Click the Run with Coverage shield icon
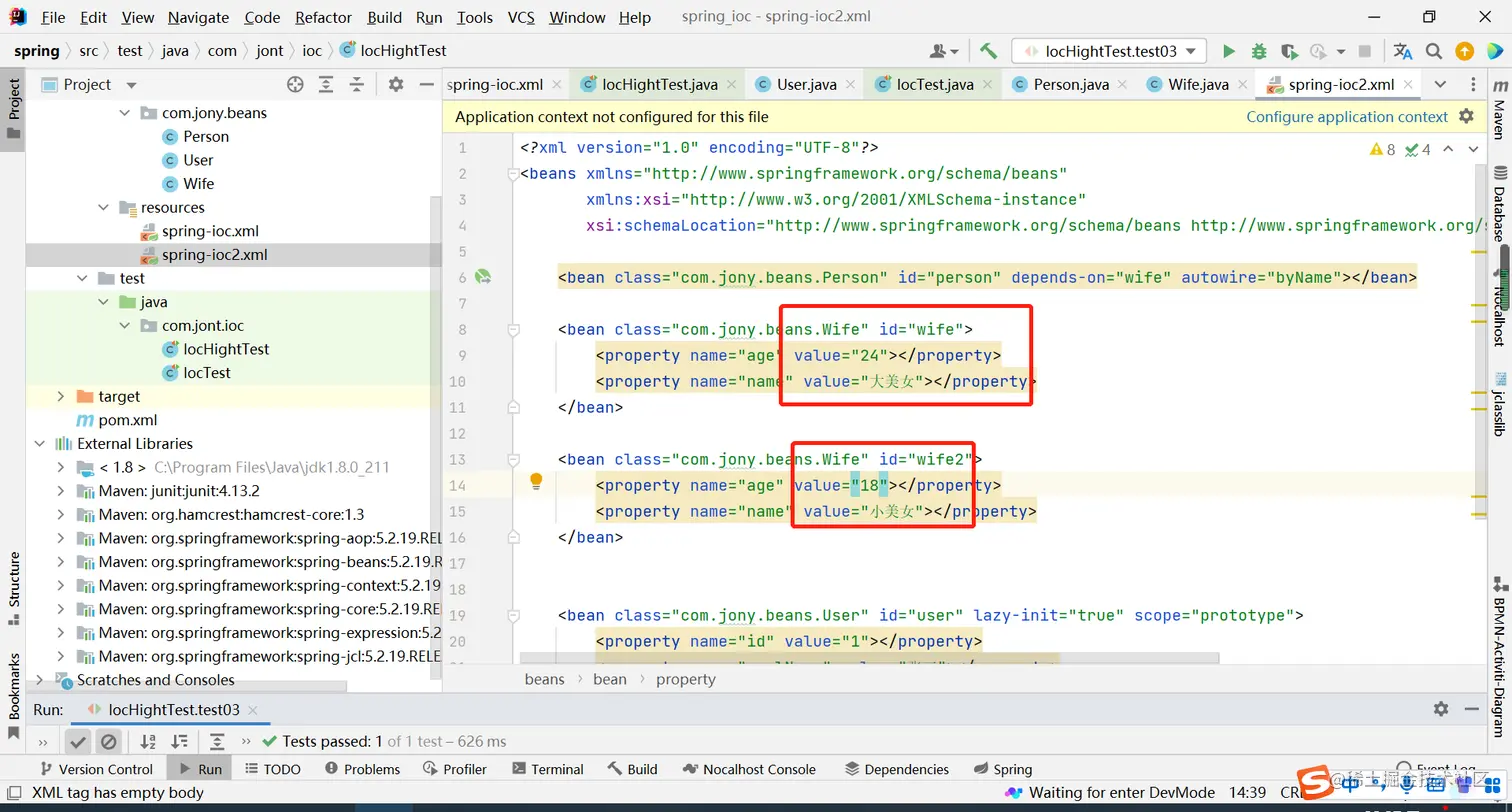The height and width of the screenshot is (812, 1512). click(x=1289, y=51)
